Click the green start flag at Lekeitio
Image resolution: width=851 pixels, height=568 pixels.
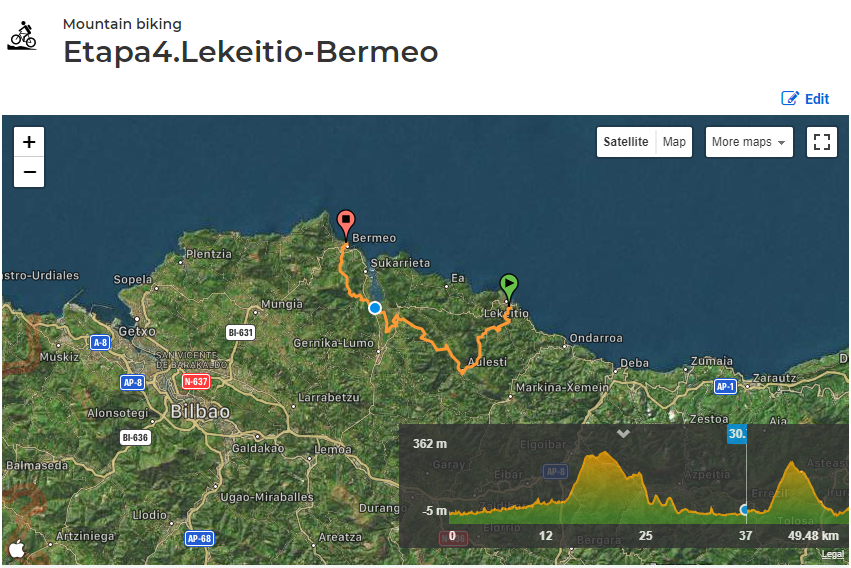coord(509,286)
